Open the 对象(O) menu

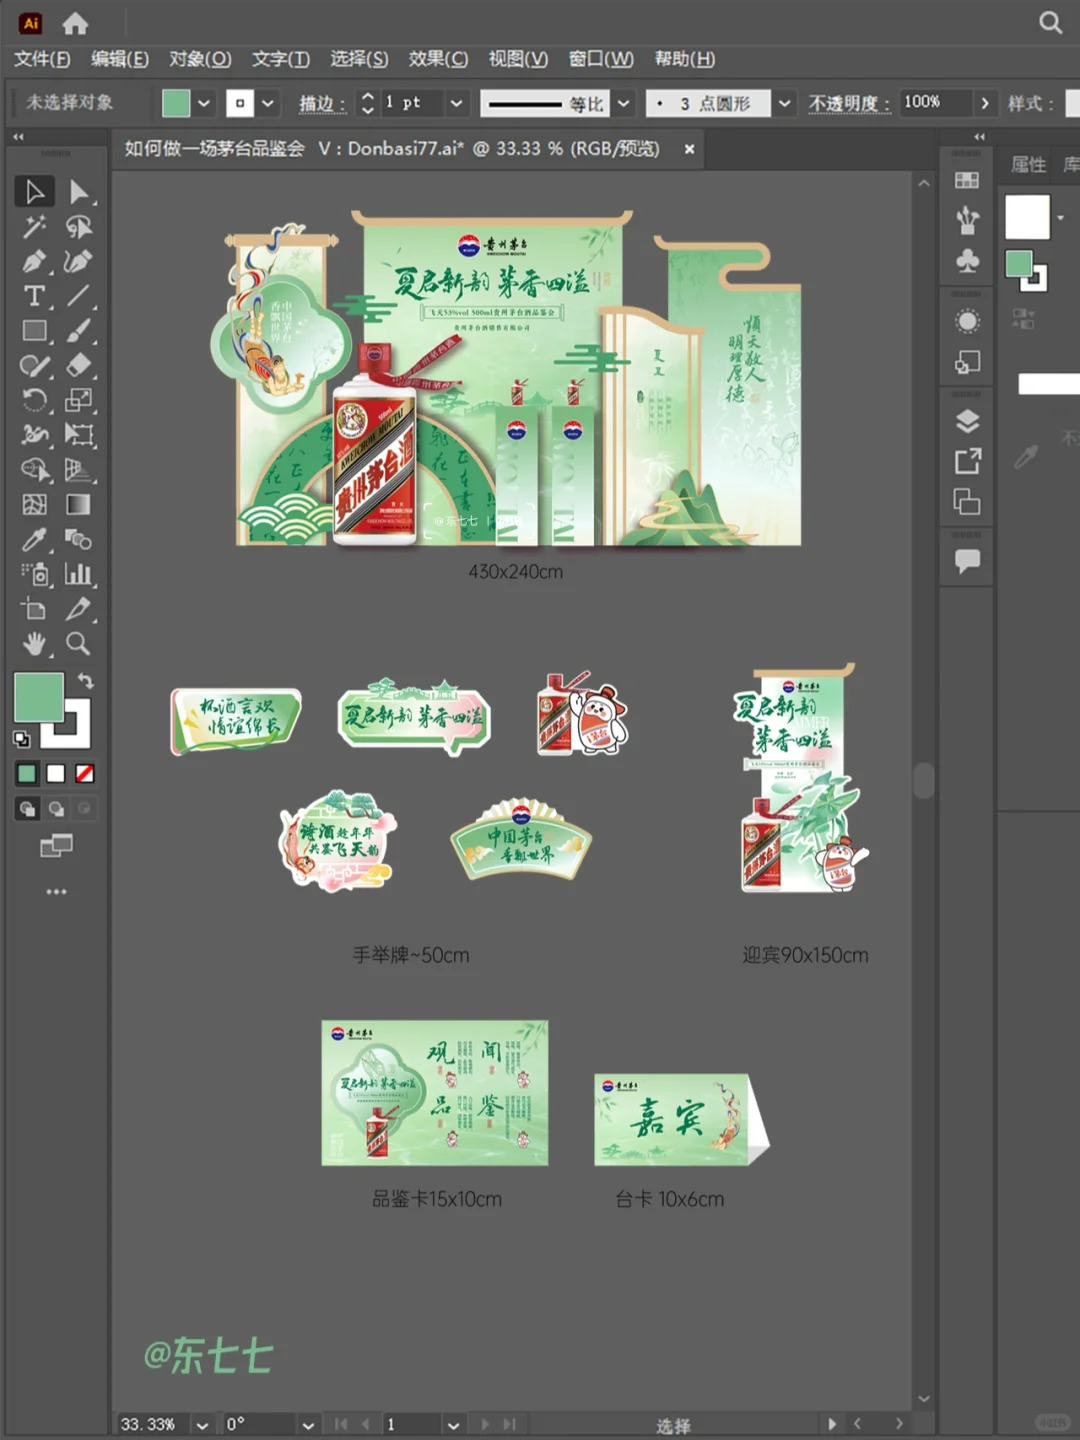(200, 59)
